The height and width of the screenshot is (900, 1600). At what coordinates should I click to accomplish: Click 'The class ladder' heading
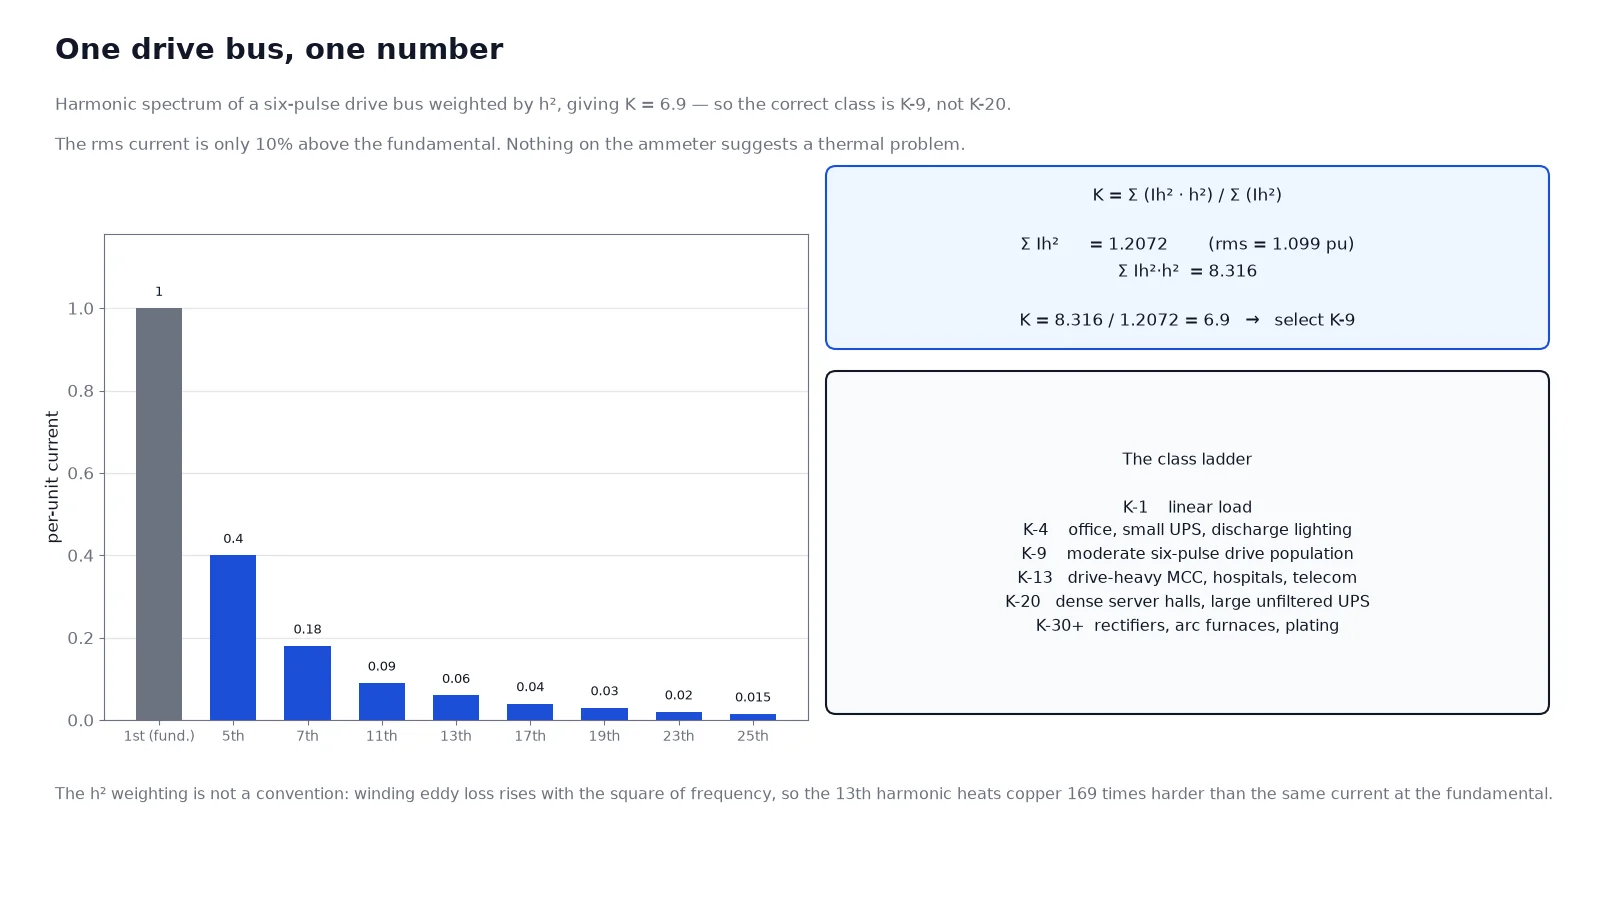pos(1187,459)
